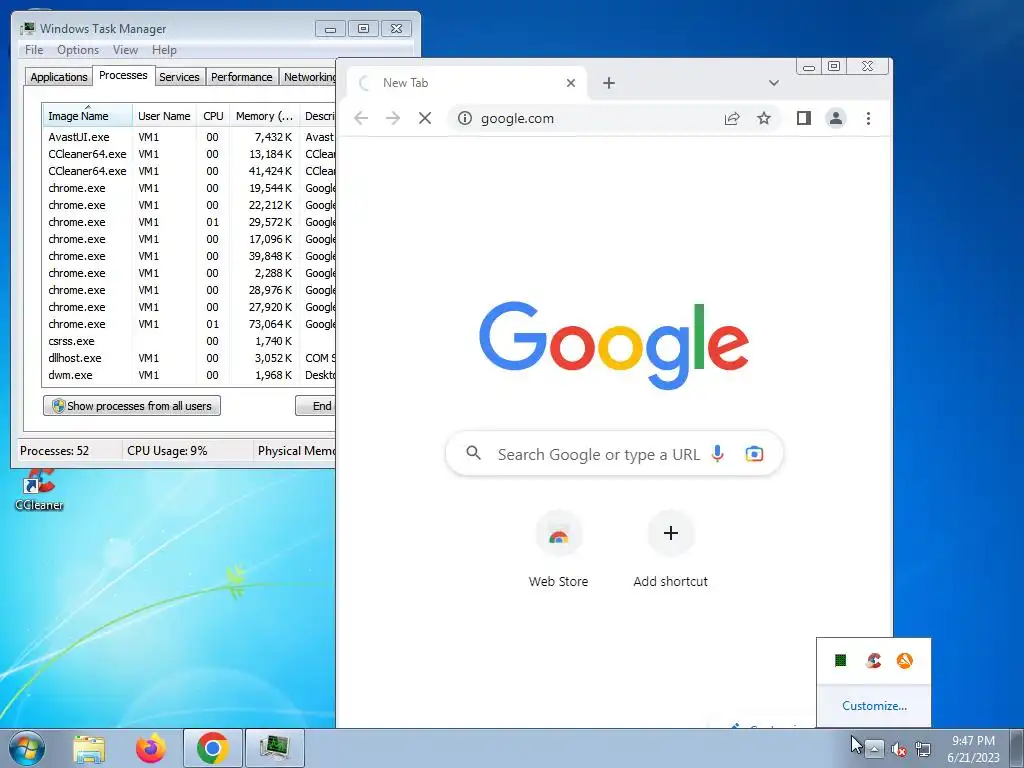This screenshot has height=768, width=1024.
Task: Click the Customize... link in tray popup
Action: pos(874,705)
